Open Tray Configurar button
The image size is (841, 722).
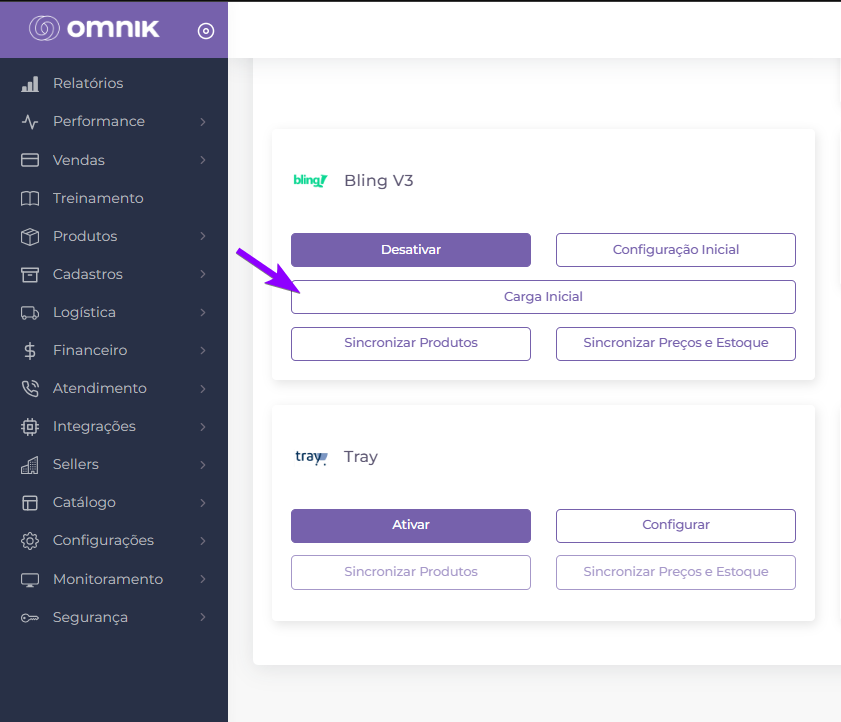[x=676, y=526]
